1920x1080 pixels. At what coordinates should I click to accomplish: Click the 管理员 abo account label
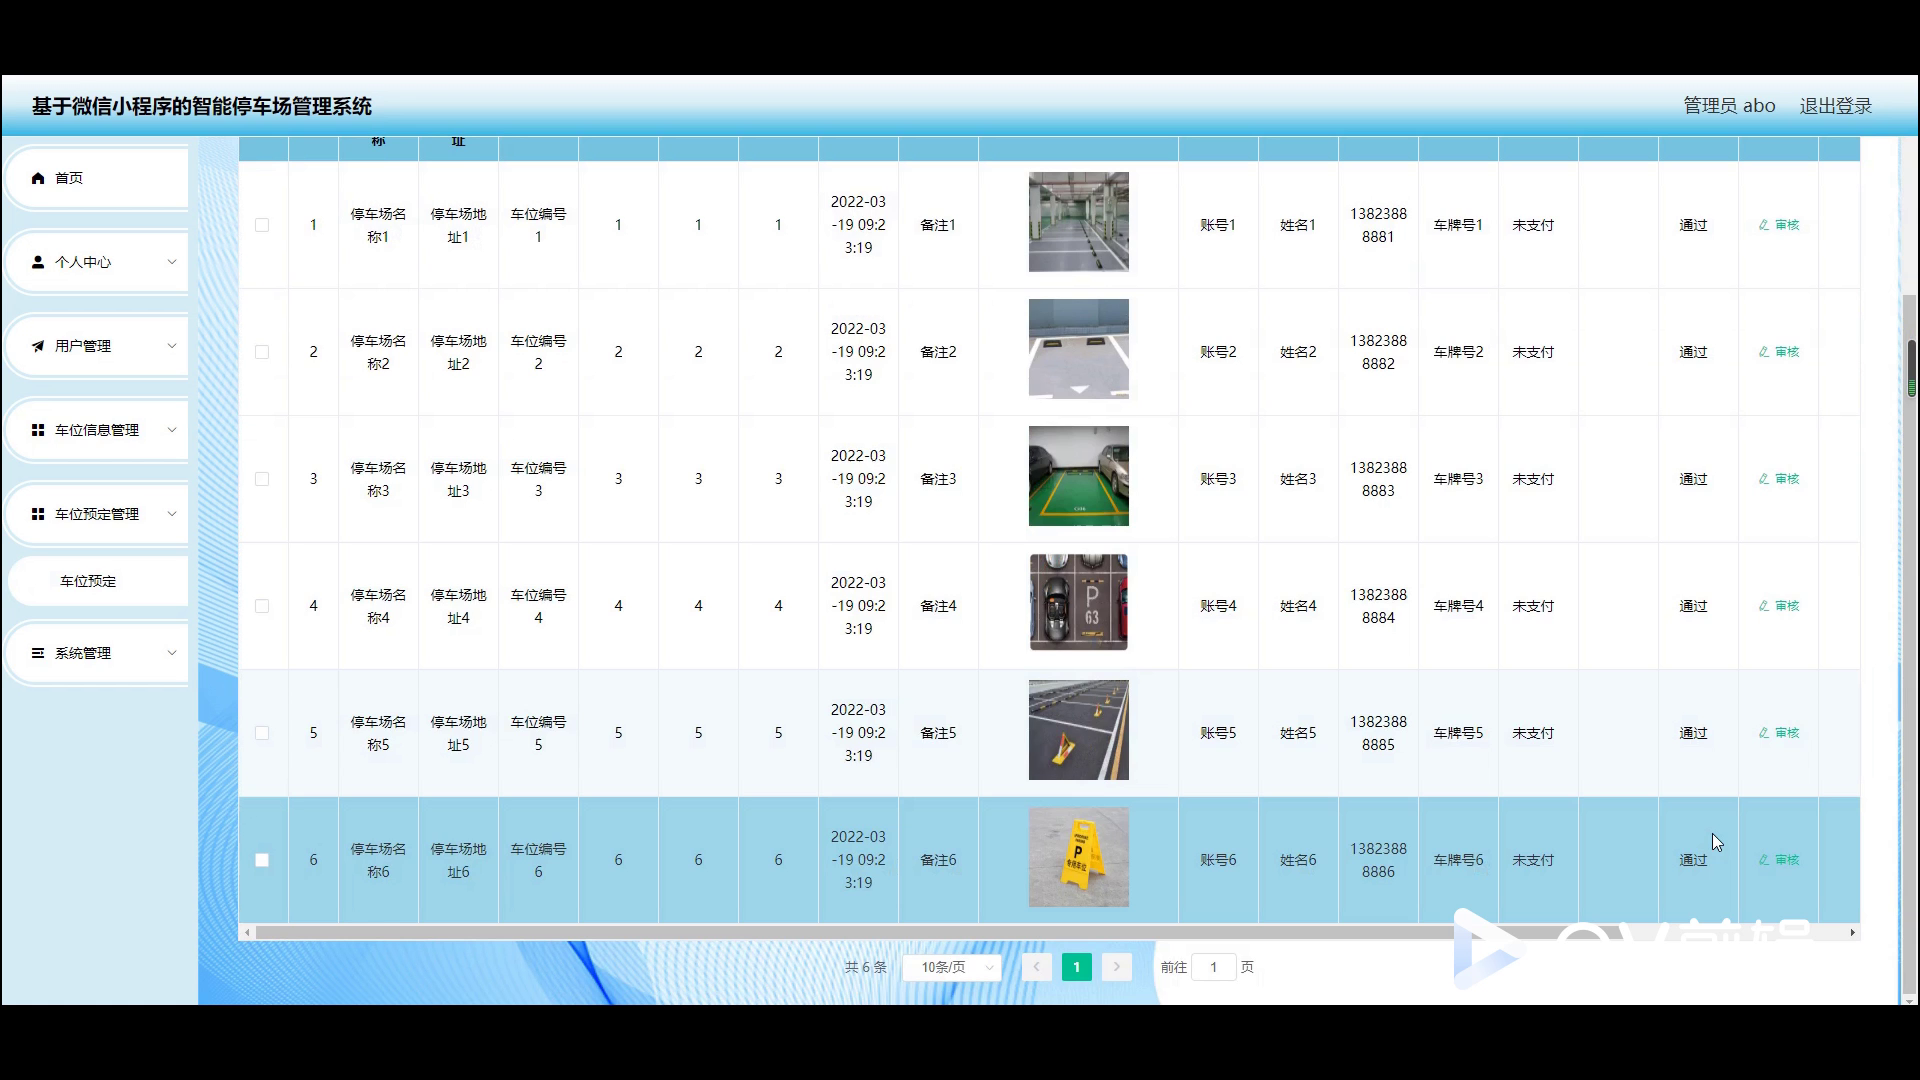click(1729, 106)
